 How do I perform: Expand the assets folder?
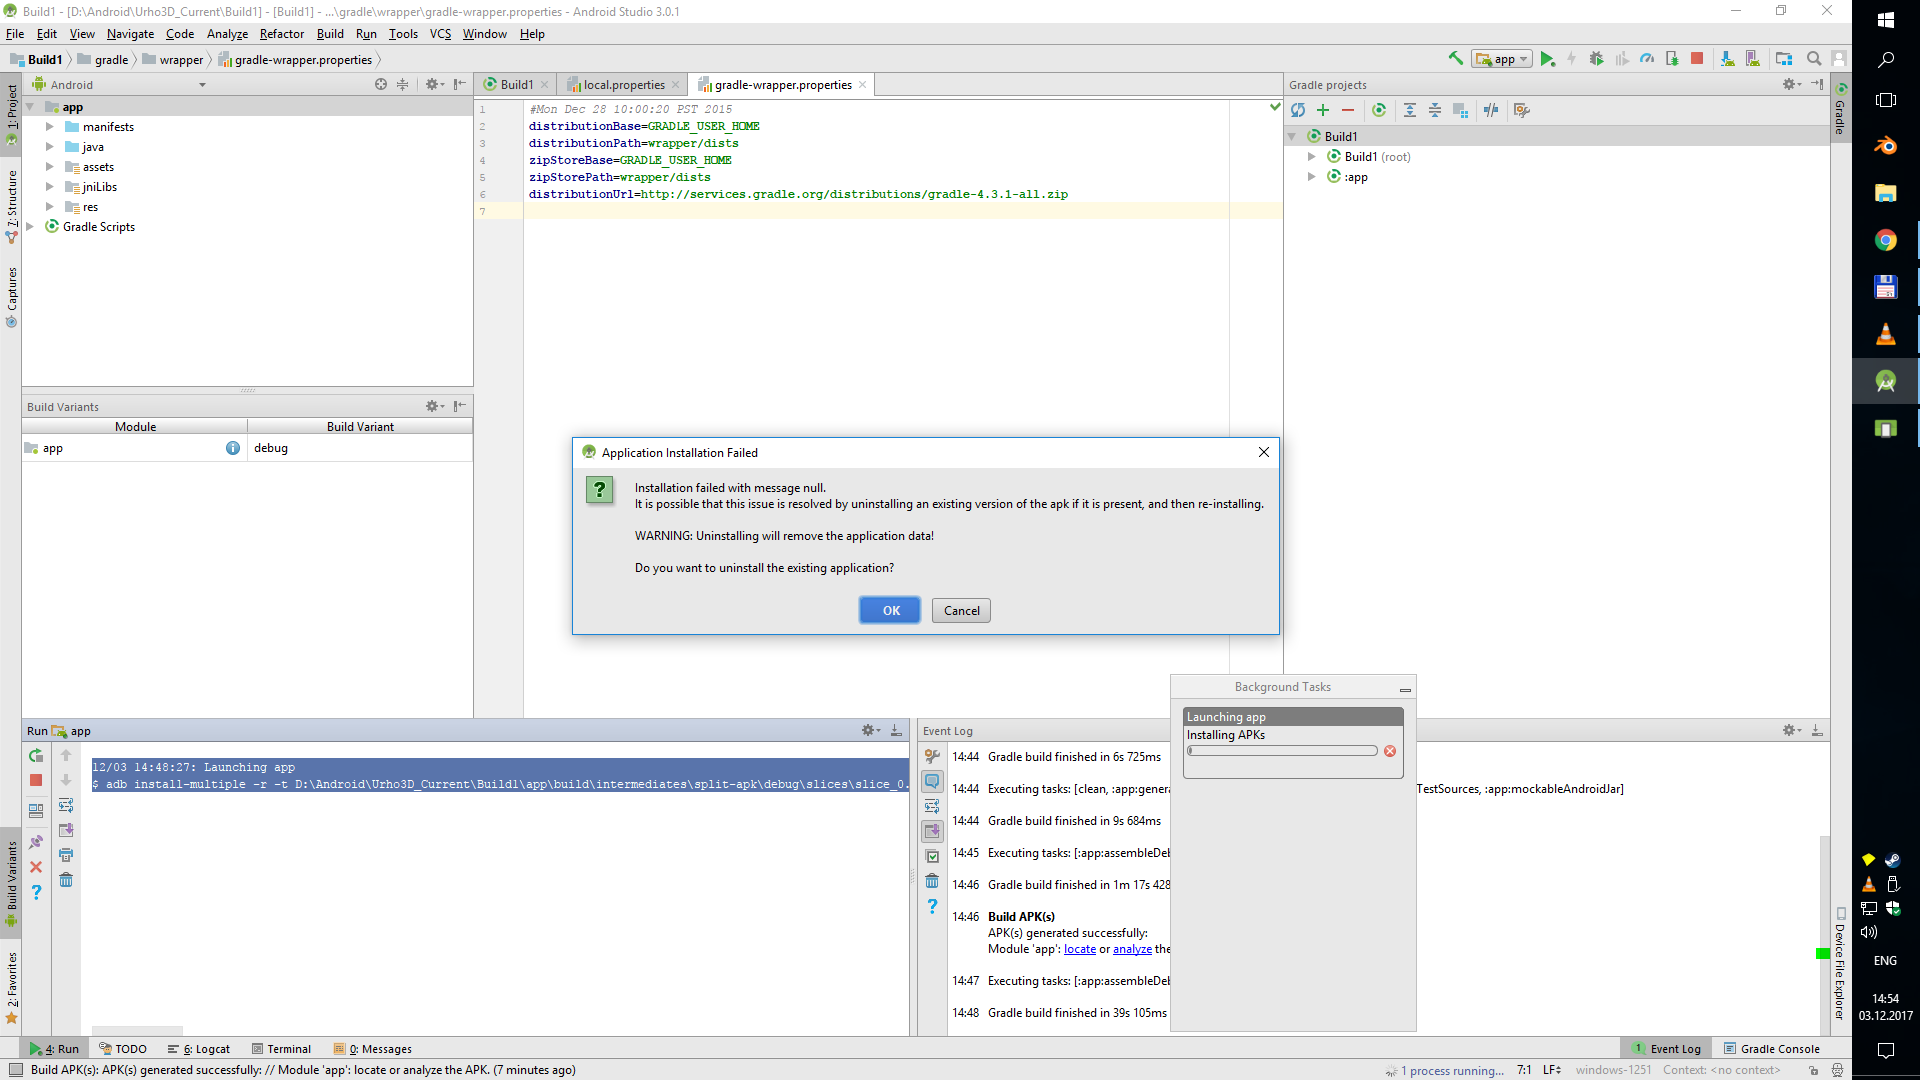click(49, 167)
